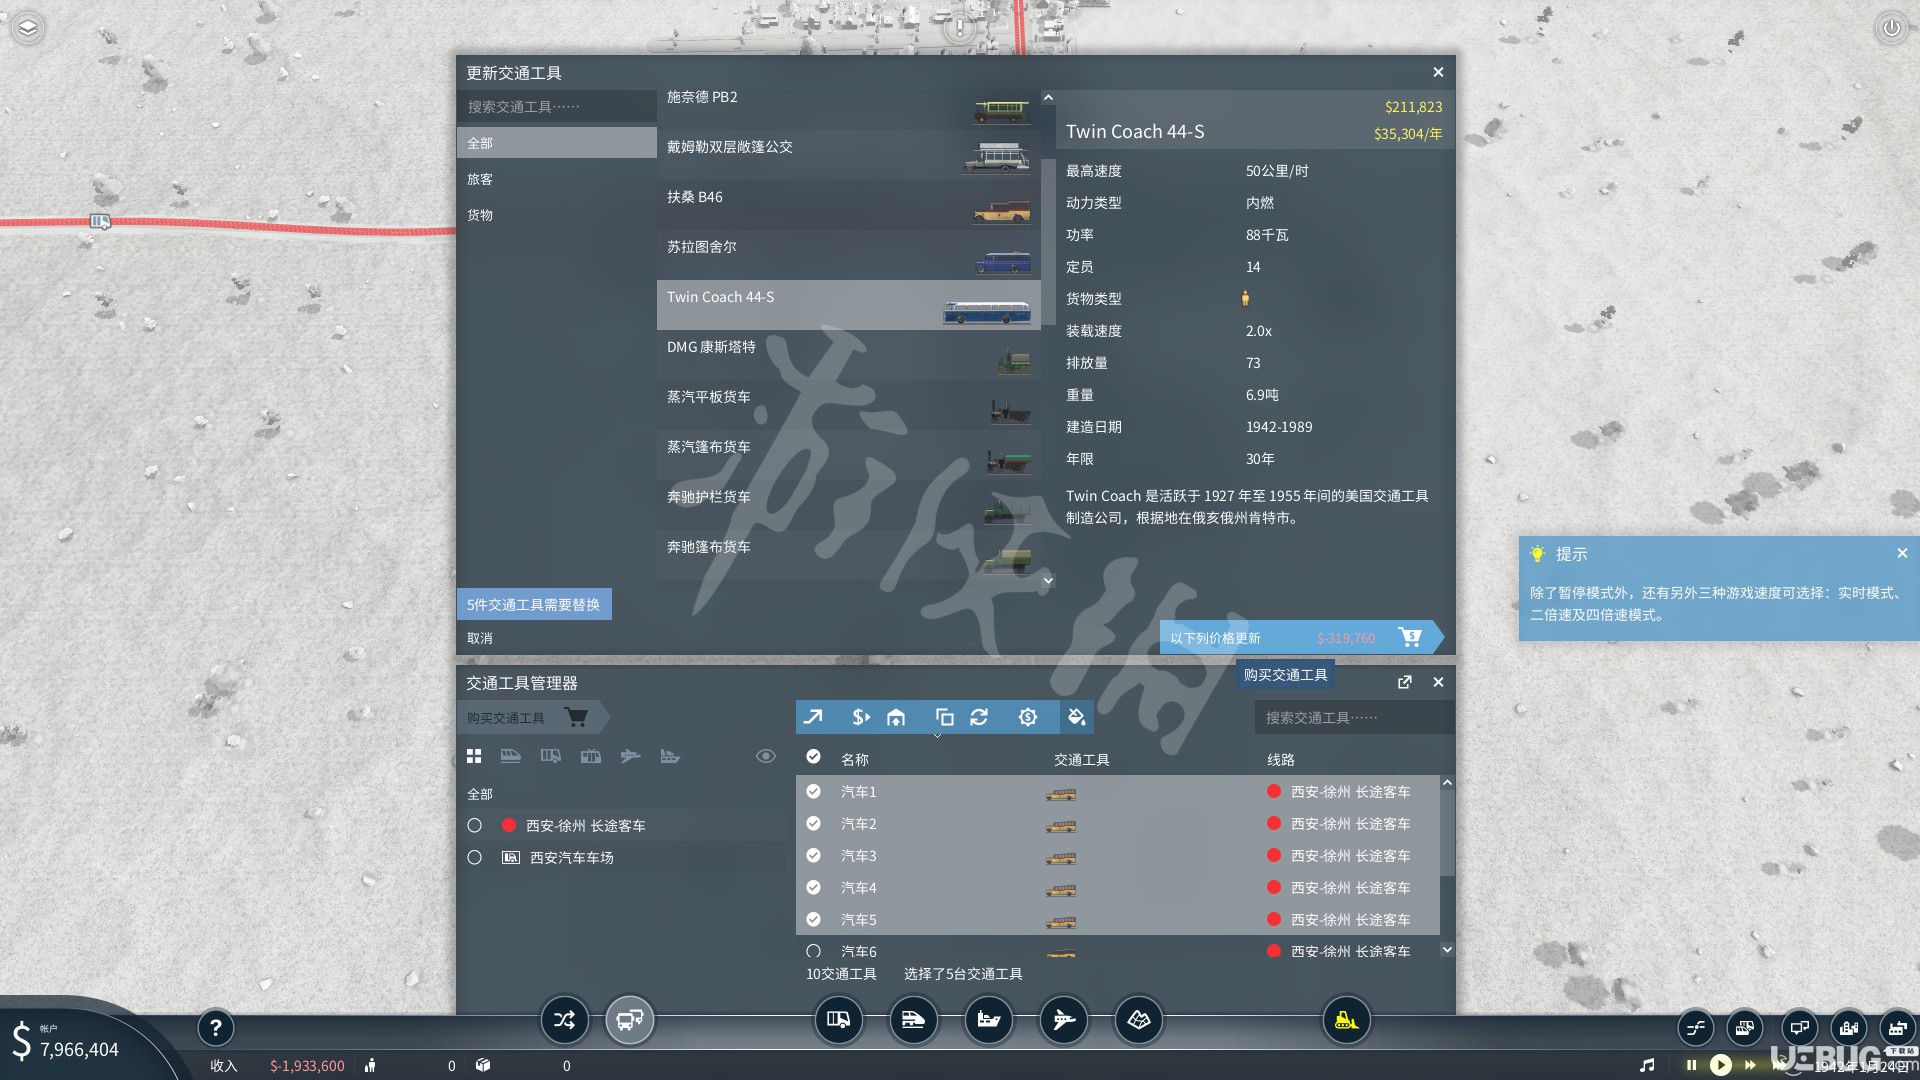The width and height of the screenshot is (1920, 1080).
Task: Open rail construction train icon
Action: [x=913, y=1020]
